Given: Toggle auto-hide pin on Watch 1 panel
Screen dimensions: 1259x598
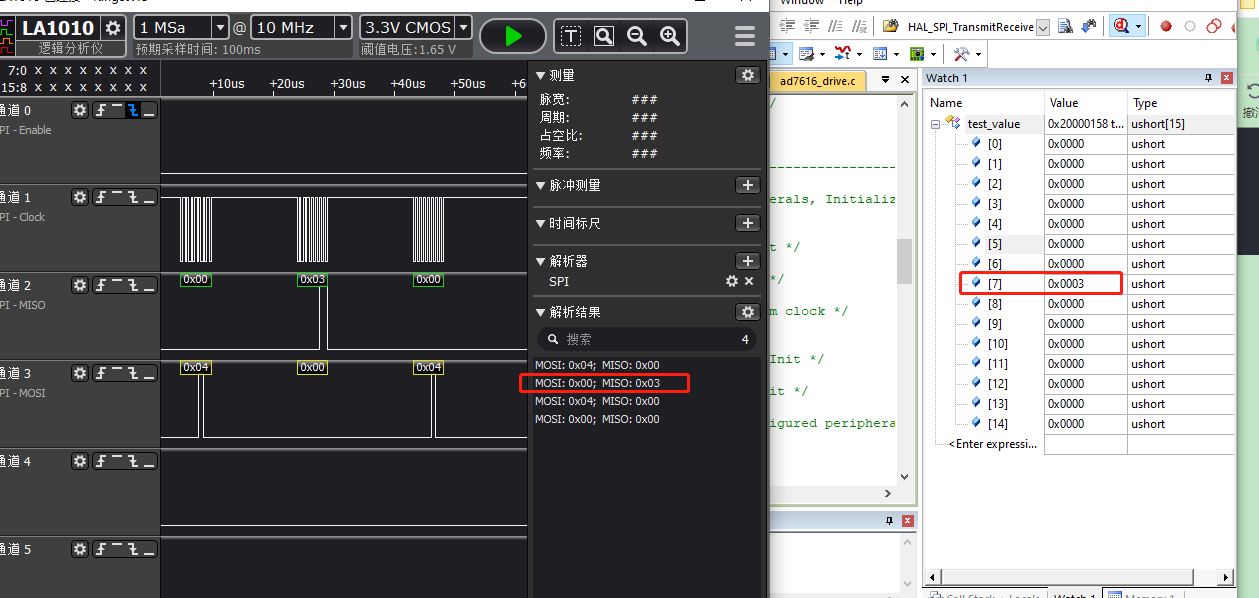Looking at the screenshot, I should point(1209,78).
